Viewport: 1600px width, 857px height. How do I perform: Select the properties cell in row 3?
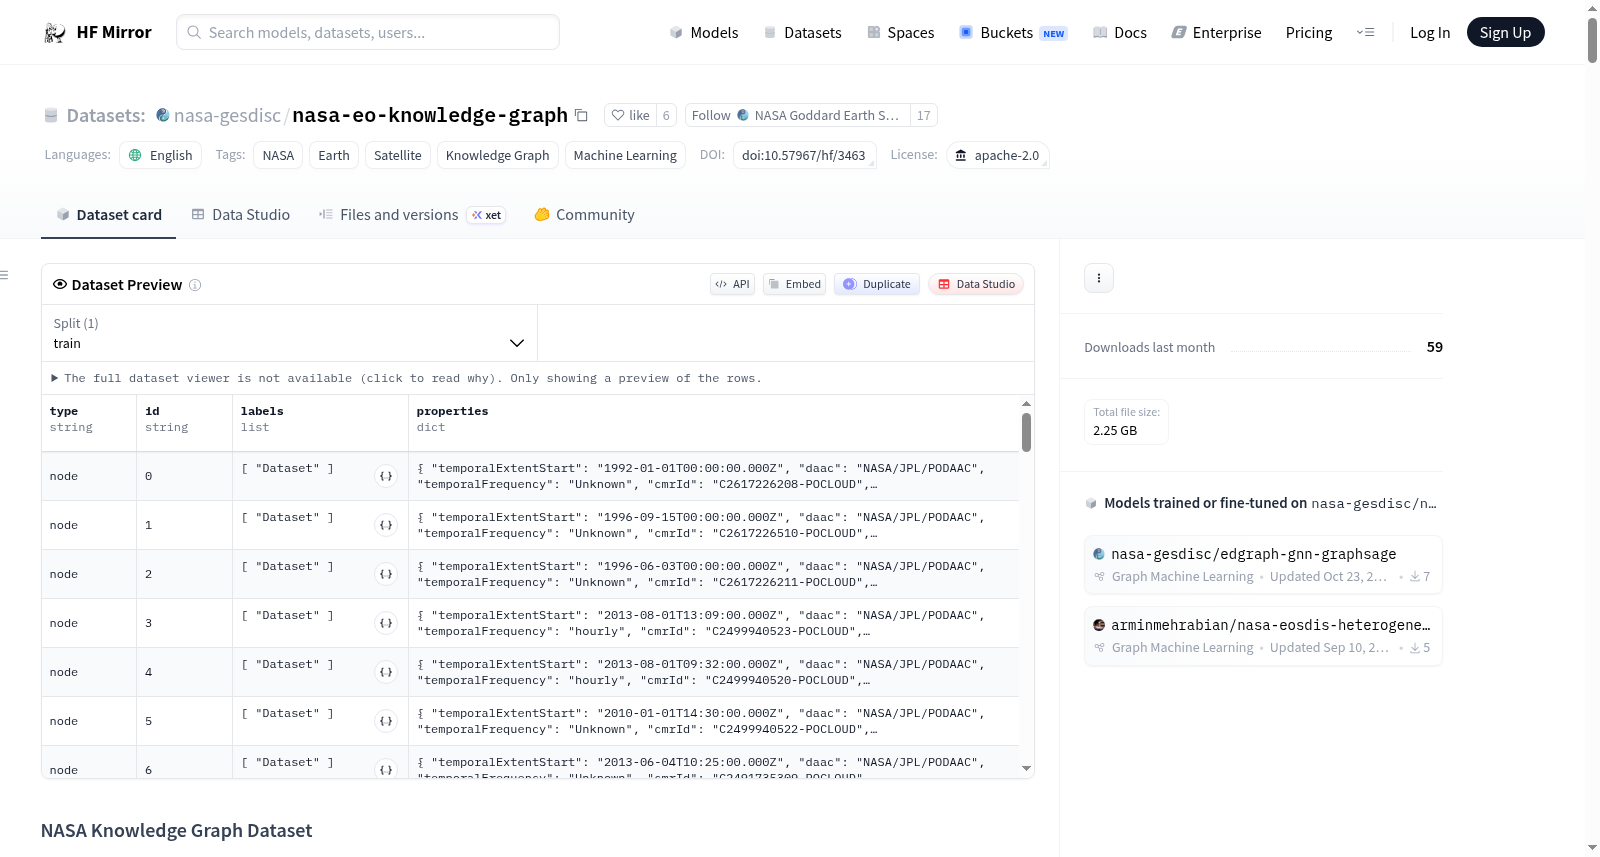coord(713,623)
